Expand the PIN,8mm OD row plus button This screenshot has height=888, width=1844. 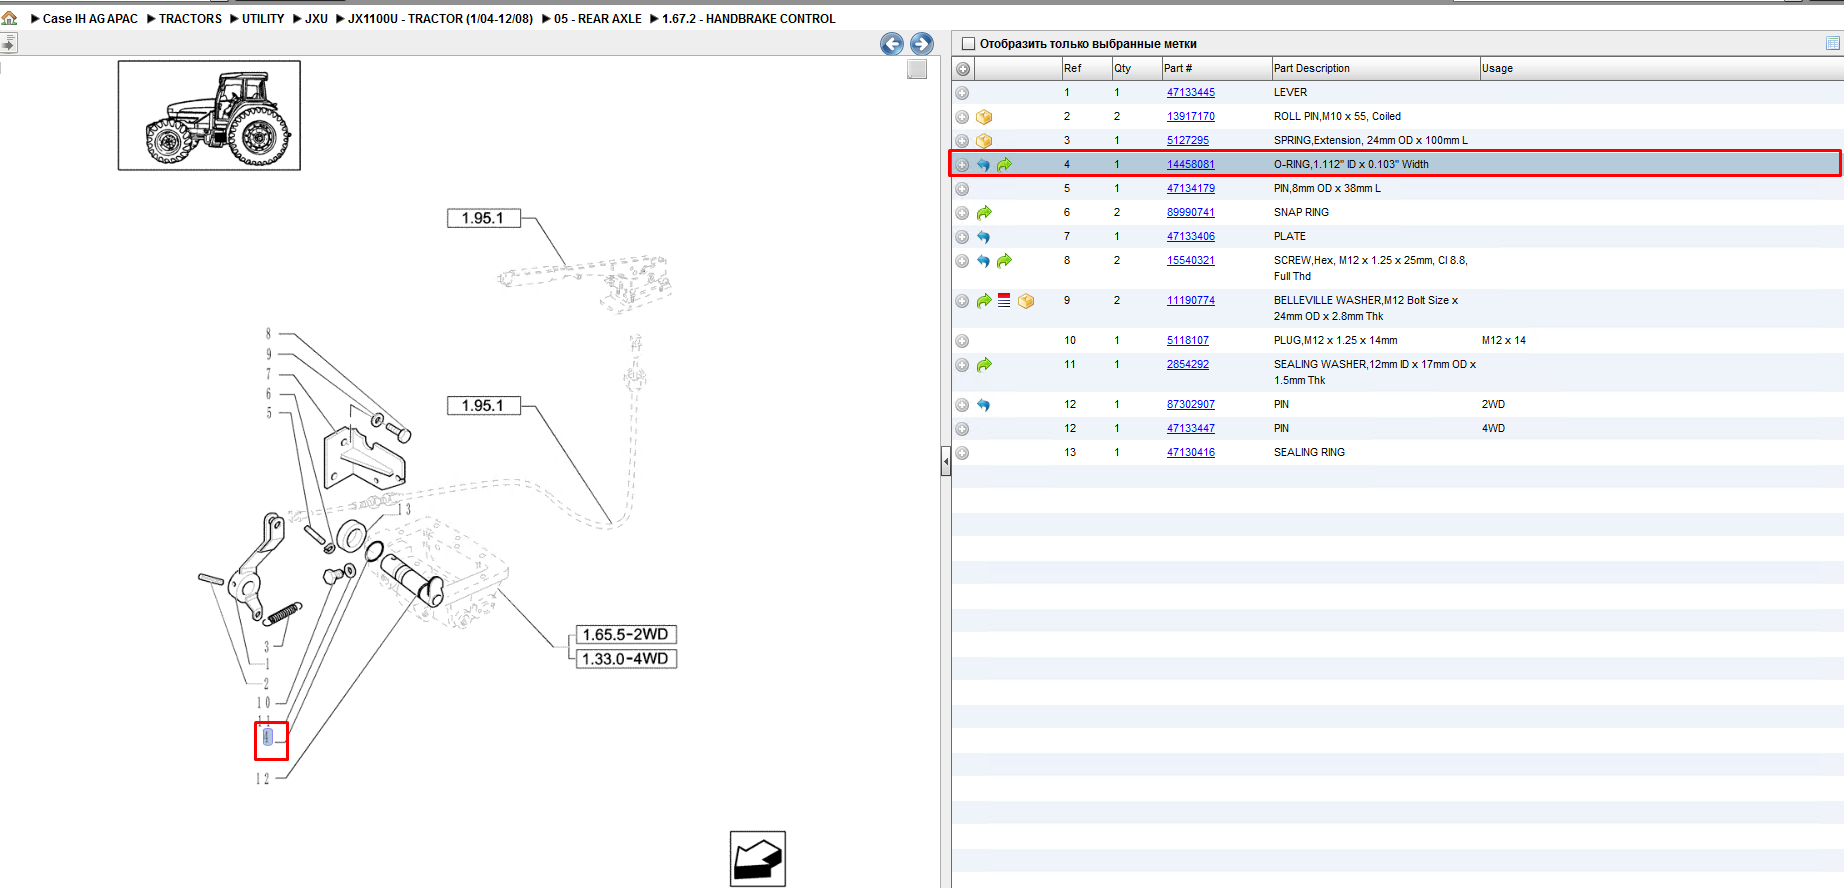962,189
